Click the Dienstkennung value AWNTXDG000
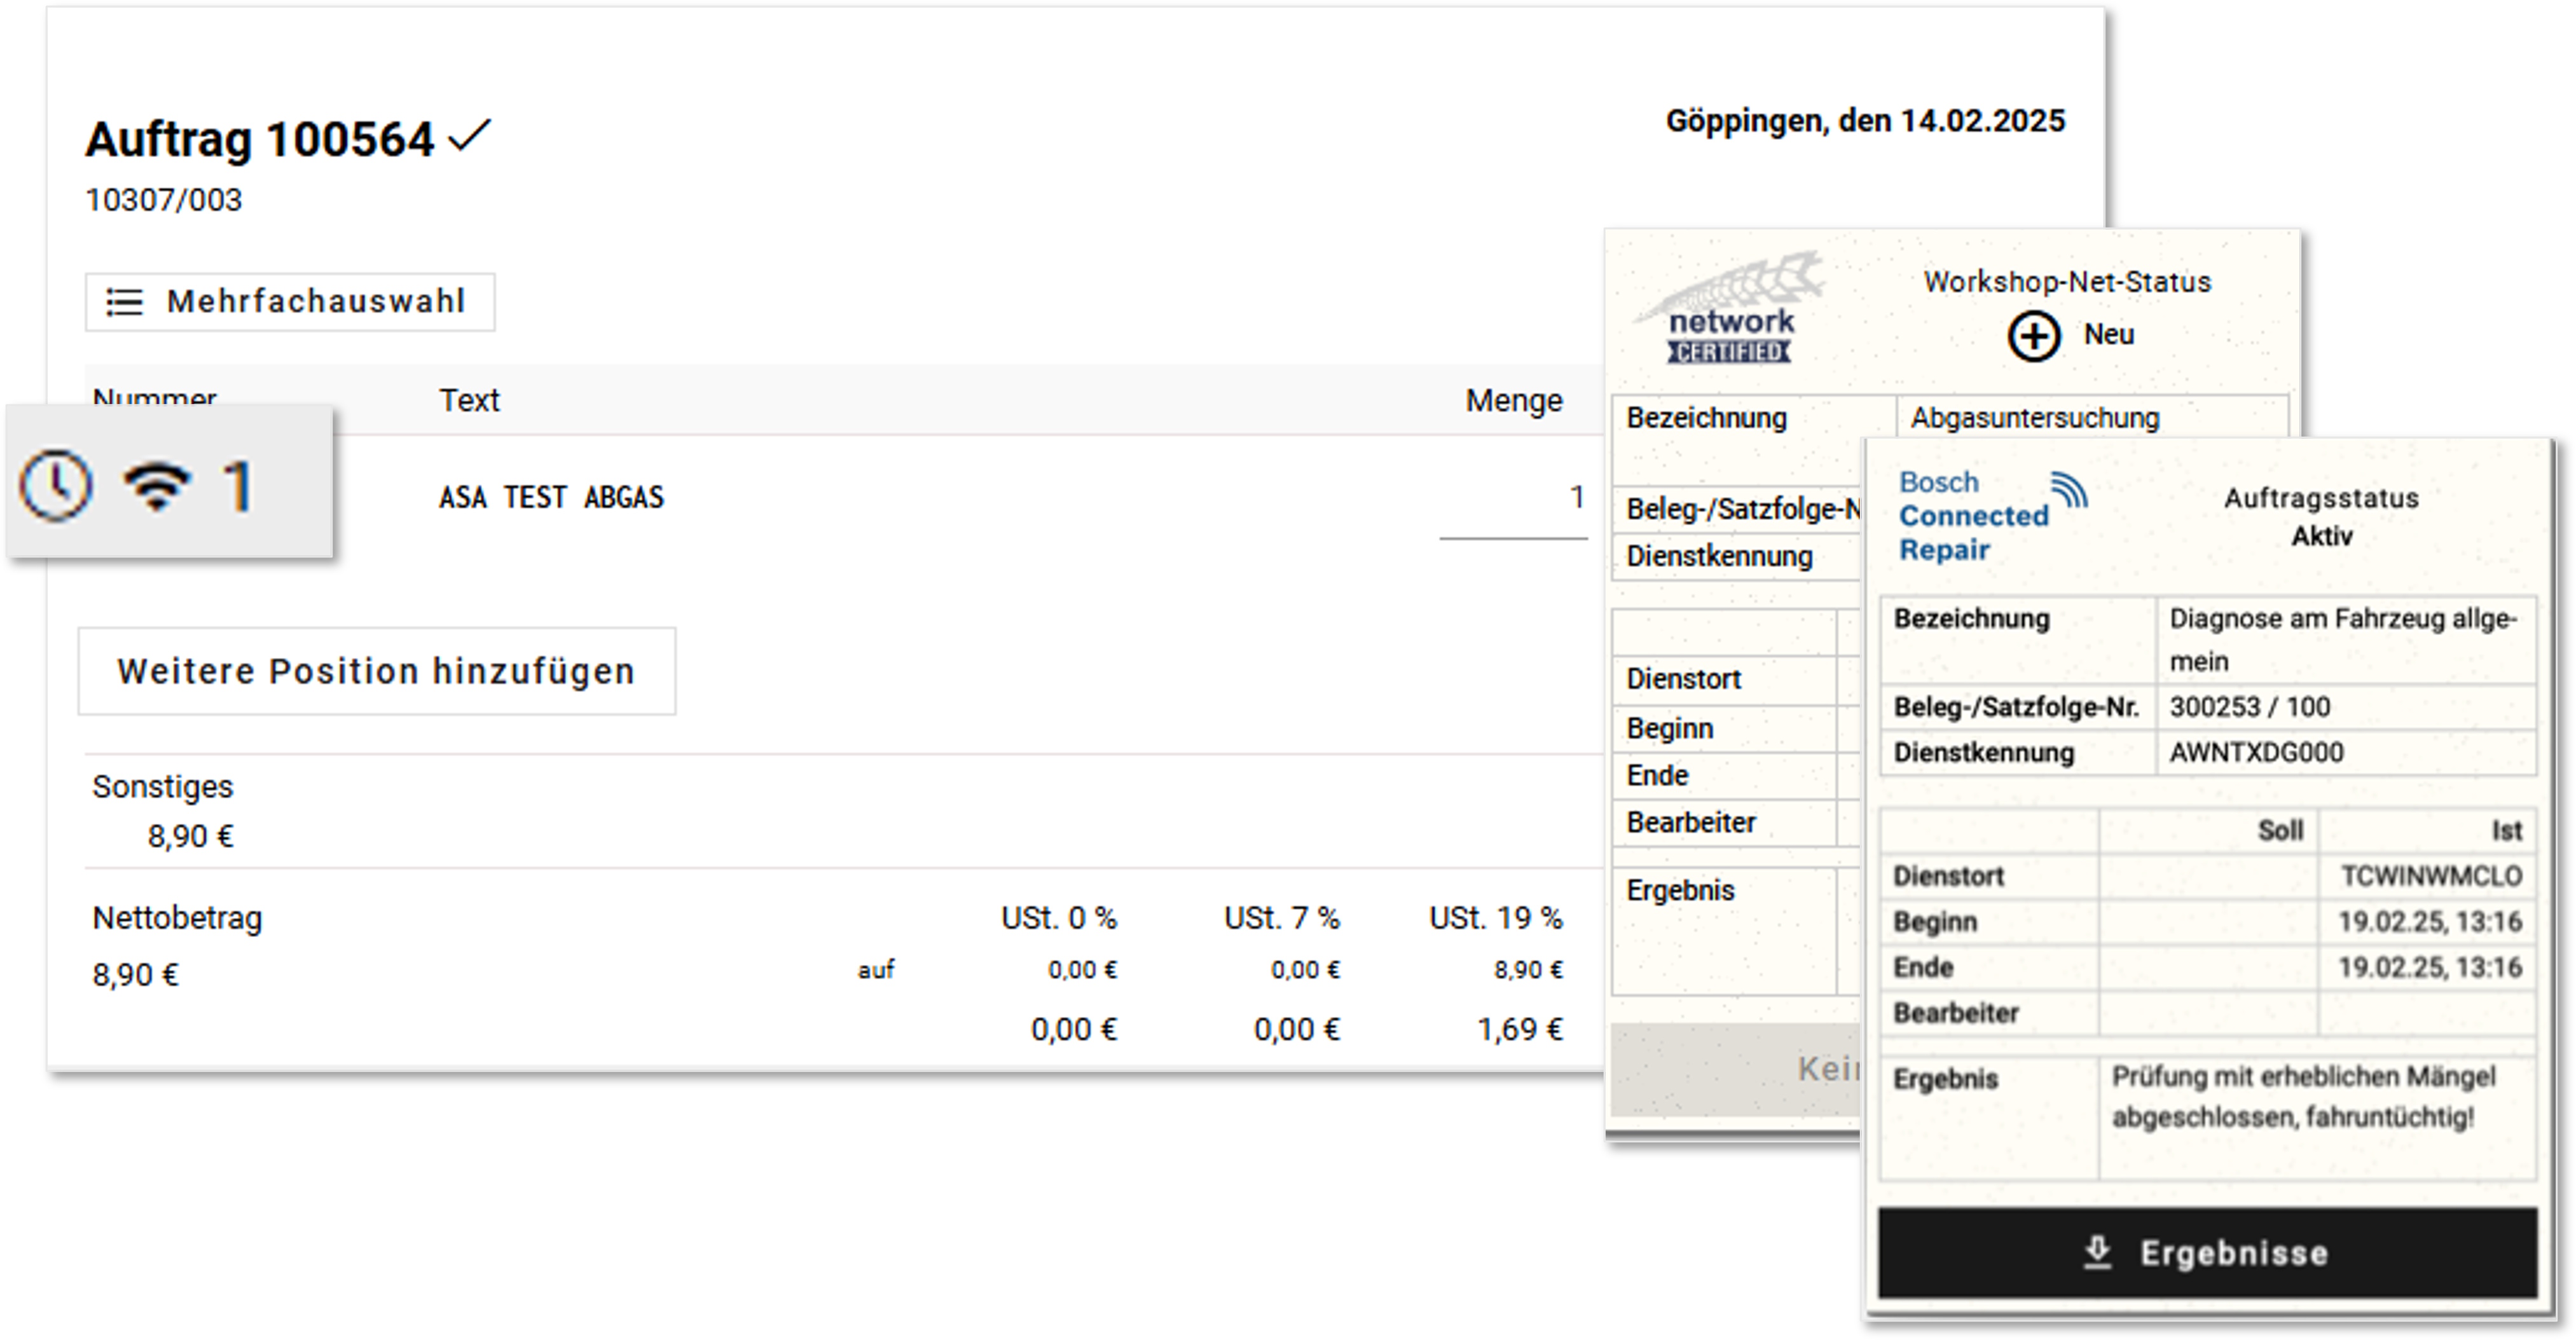Image resolution: width=2576 pixels, height=1340 pixels. coord(2256,753)
